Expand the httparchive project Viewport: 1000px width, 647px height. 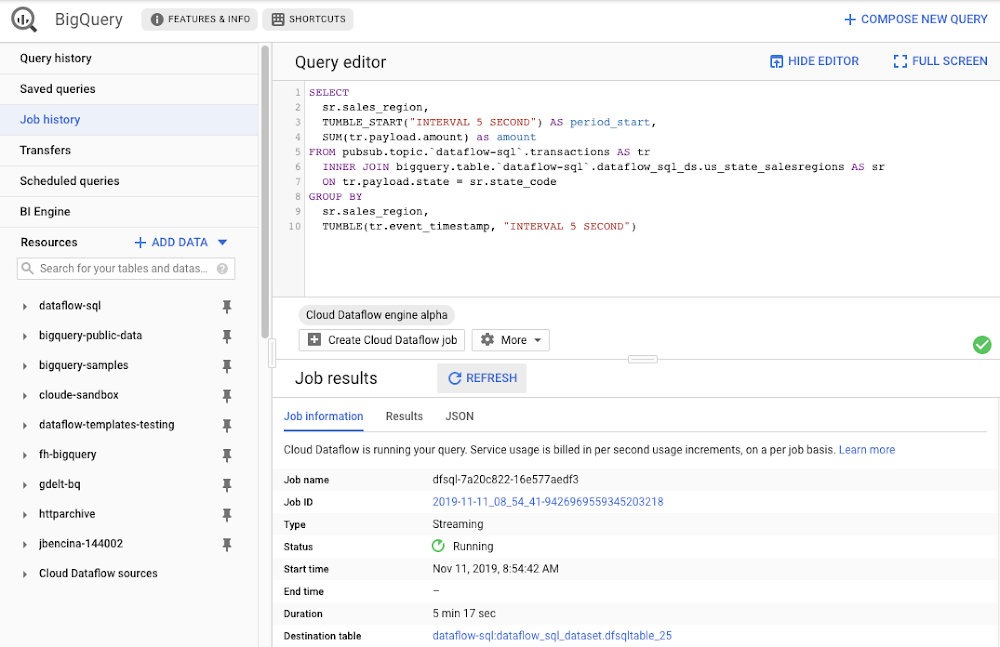[x=25, y=514]
